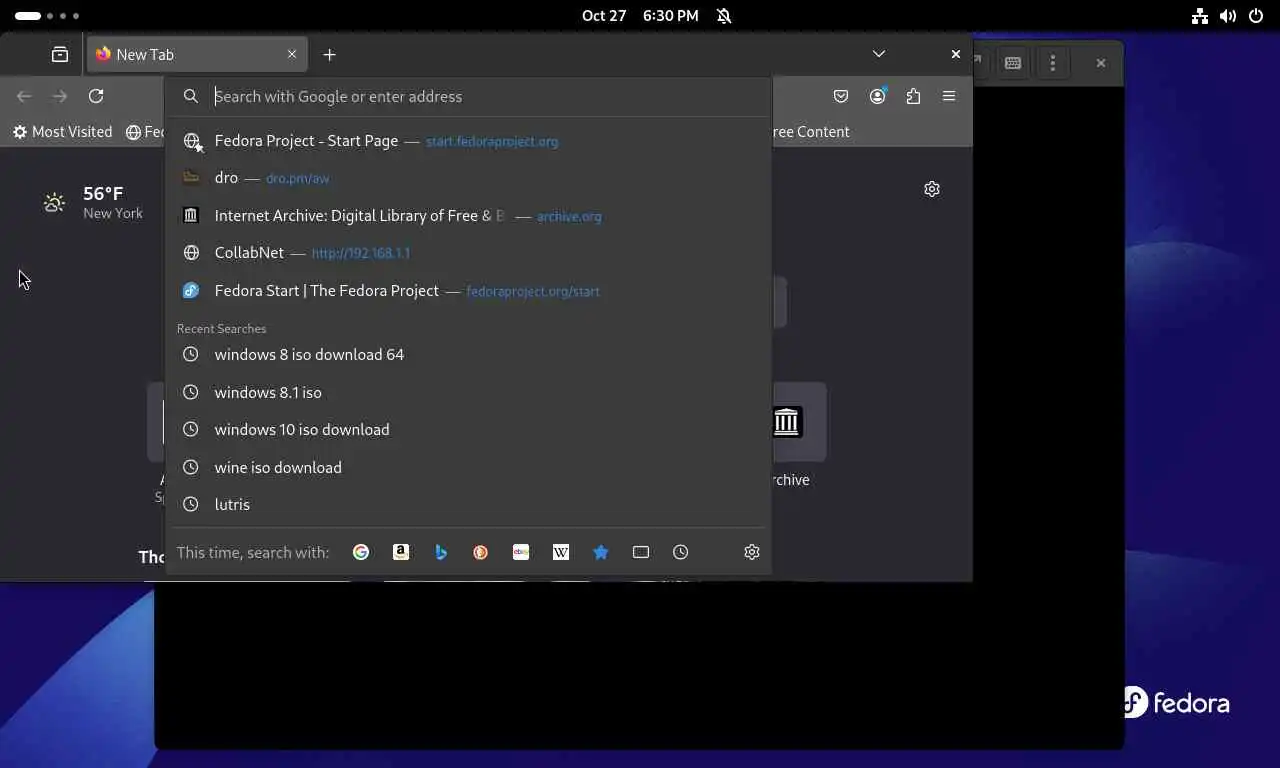This screenshot has height=768, width=1280.
Task: Select recent search wine iso download
Action: tap(468, 468)
